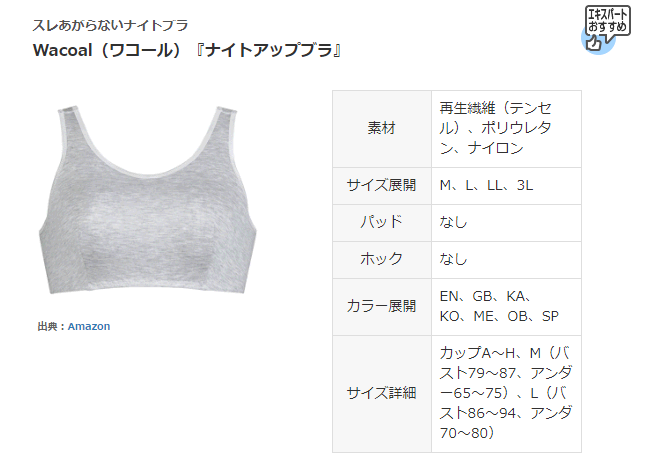The height and width of the screenshot is (470, 645).
Task: Click the expert recommendation badge icon
Action: (605, 29)
